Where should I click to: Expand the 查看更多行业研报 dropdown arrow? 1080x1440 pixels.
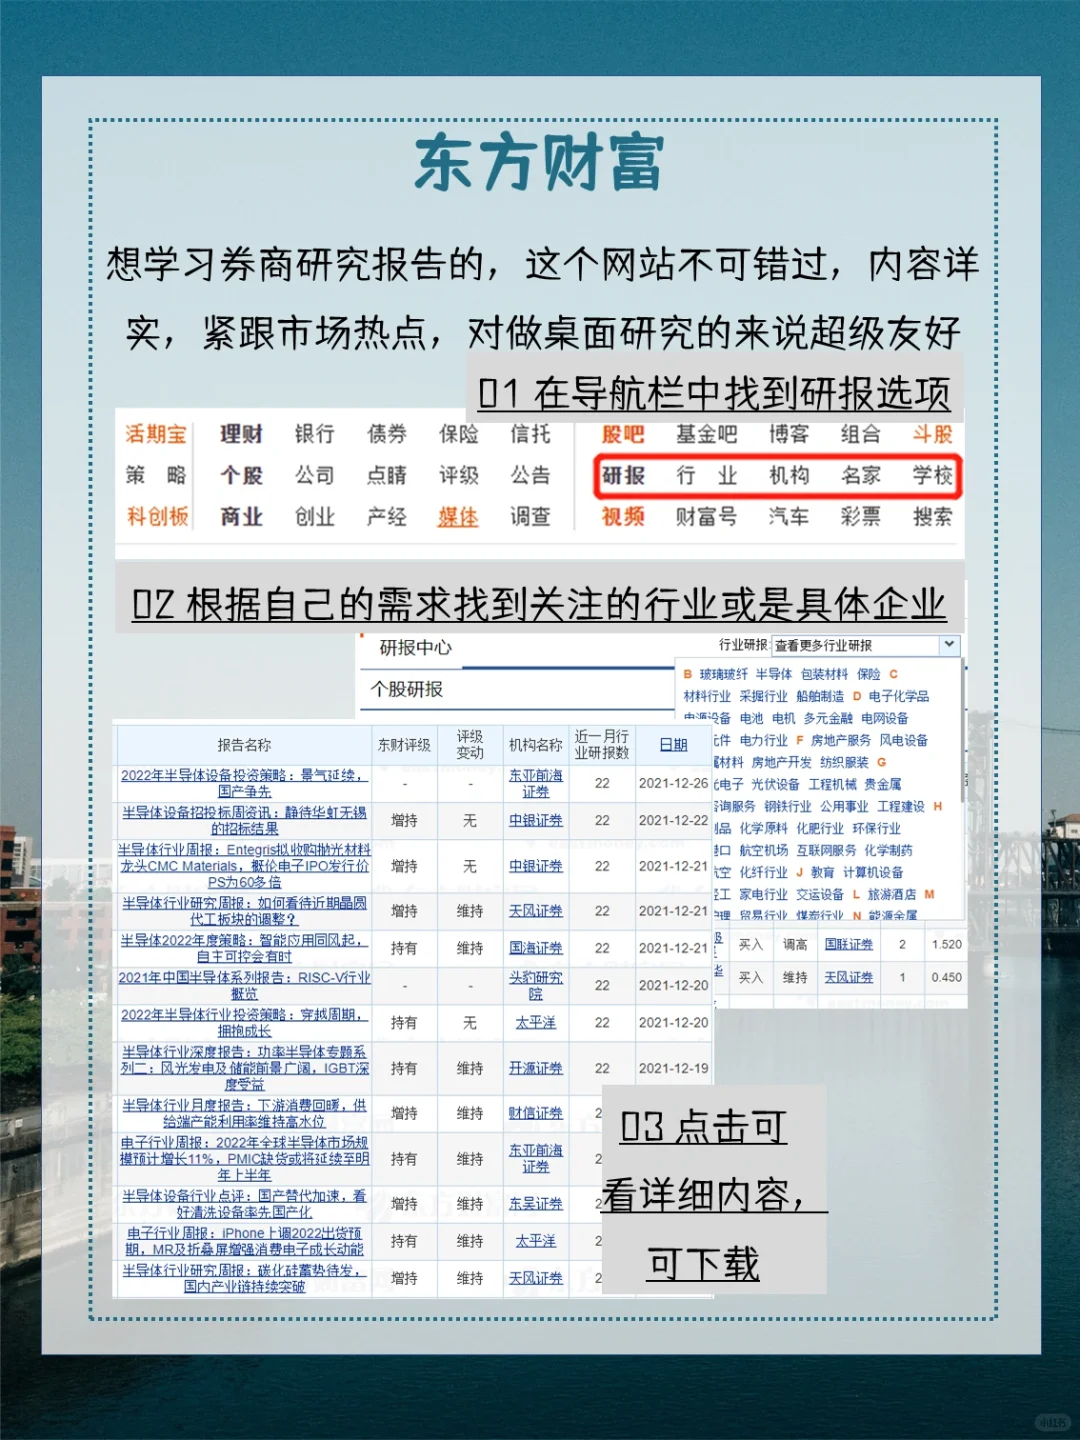949,645
